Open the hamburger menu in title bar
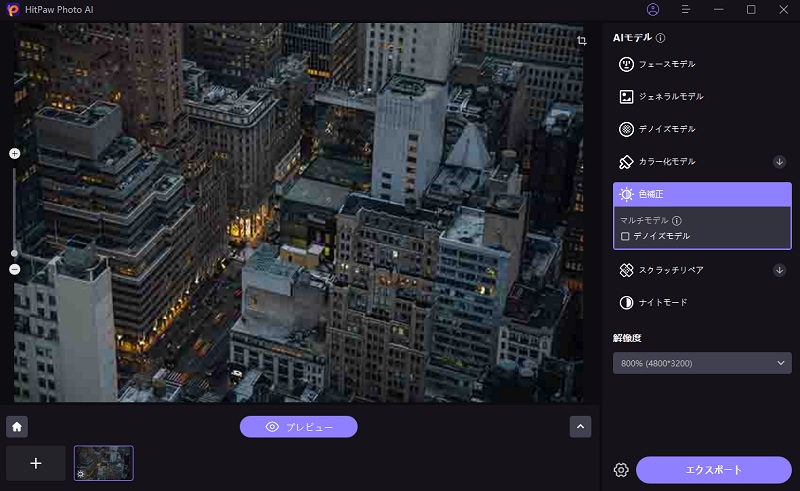The height and width of the screenshot is (491, 800). (686, 10)
